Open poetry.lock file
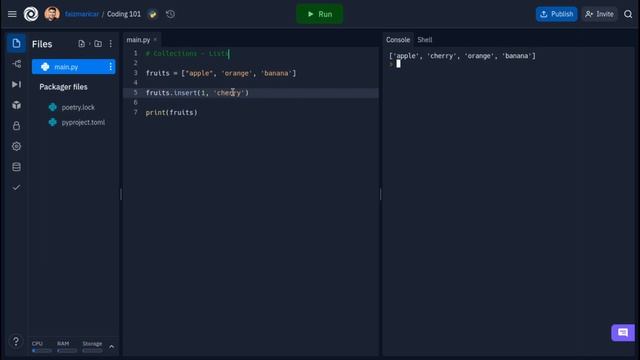The image size is (640, 360). coord(78,107)
